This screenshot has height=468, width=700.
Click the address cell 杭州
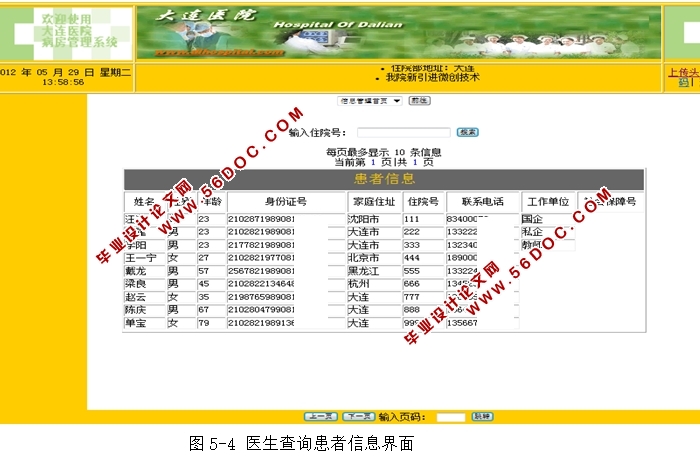pos(358,284)
